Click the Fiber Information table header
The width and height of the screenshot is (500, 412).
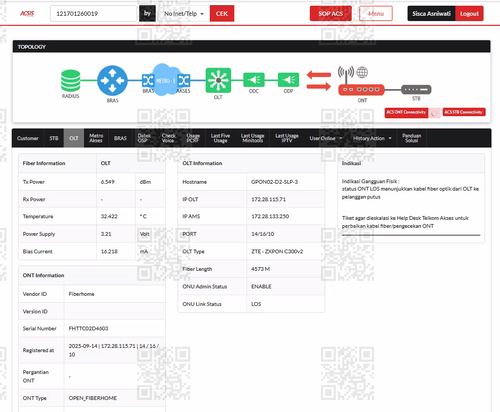[44, 163]
